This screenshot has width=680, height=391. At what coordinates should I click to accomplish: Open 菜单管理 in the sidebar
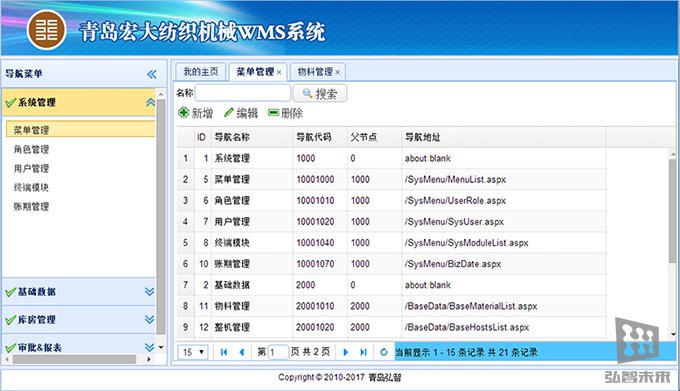[x=80, y=130]
